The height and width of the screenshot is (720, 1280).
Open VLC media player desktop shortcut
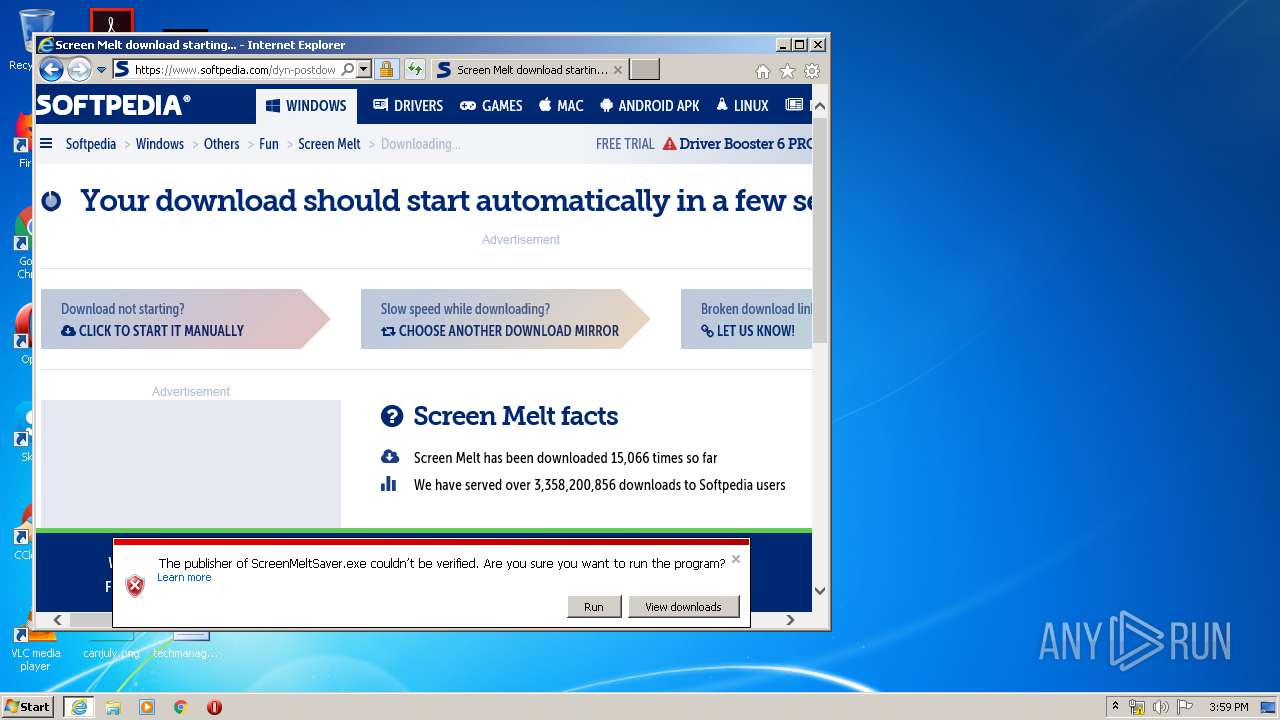pyautogui.click(x=35, y=648)
